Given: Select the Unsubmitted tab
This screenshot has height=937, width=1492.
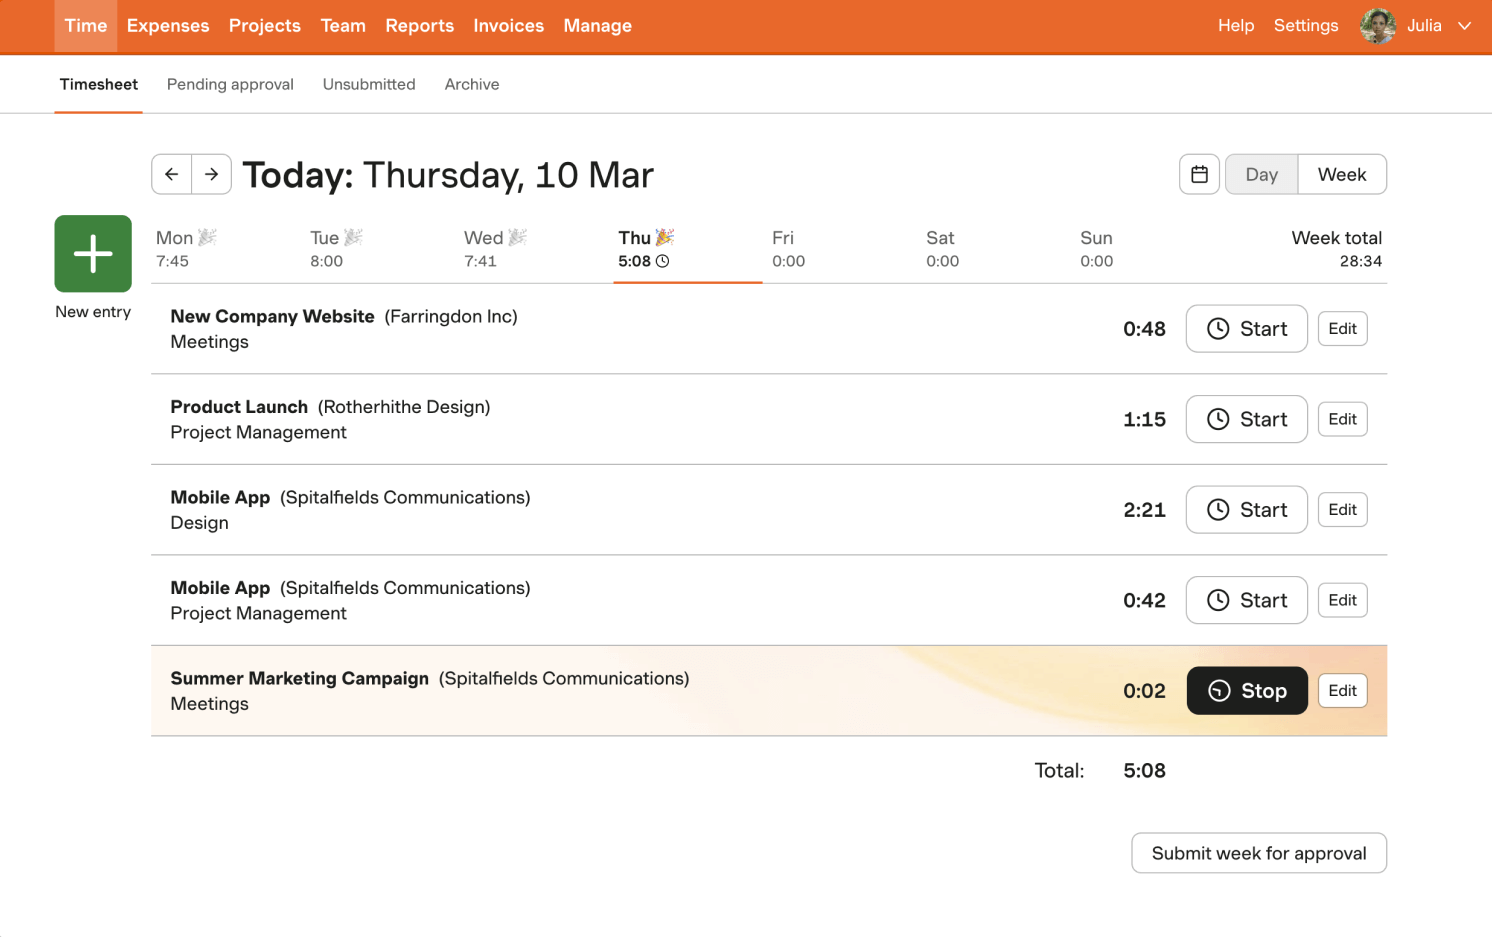Looking at the screenshot, I should point(369,84).
